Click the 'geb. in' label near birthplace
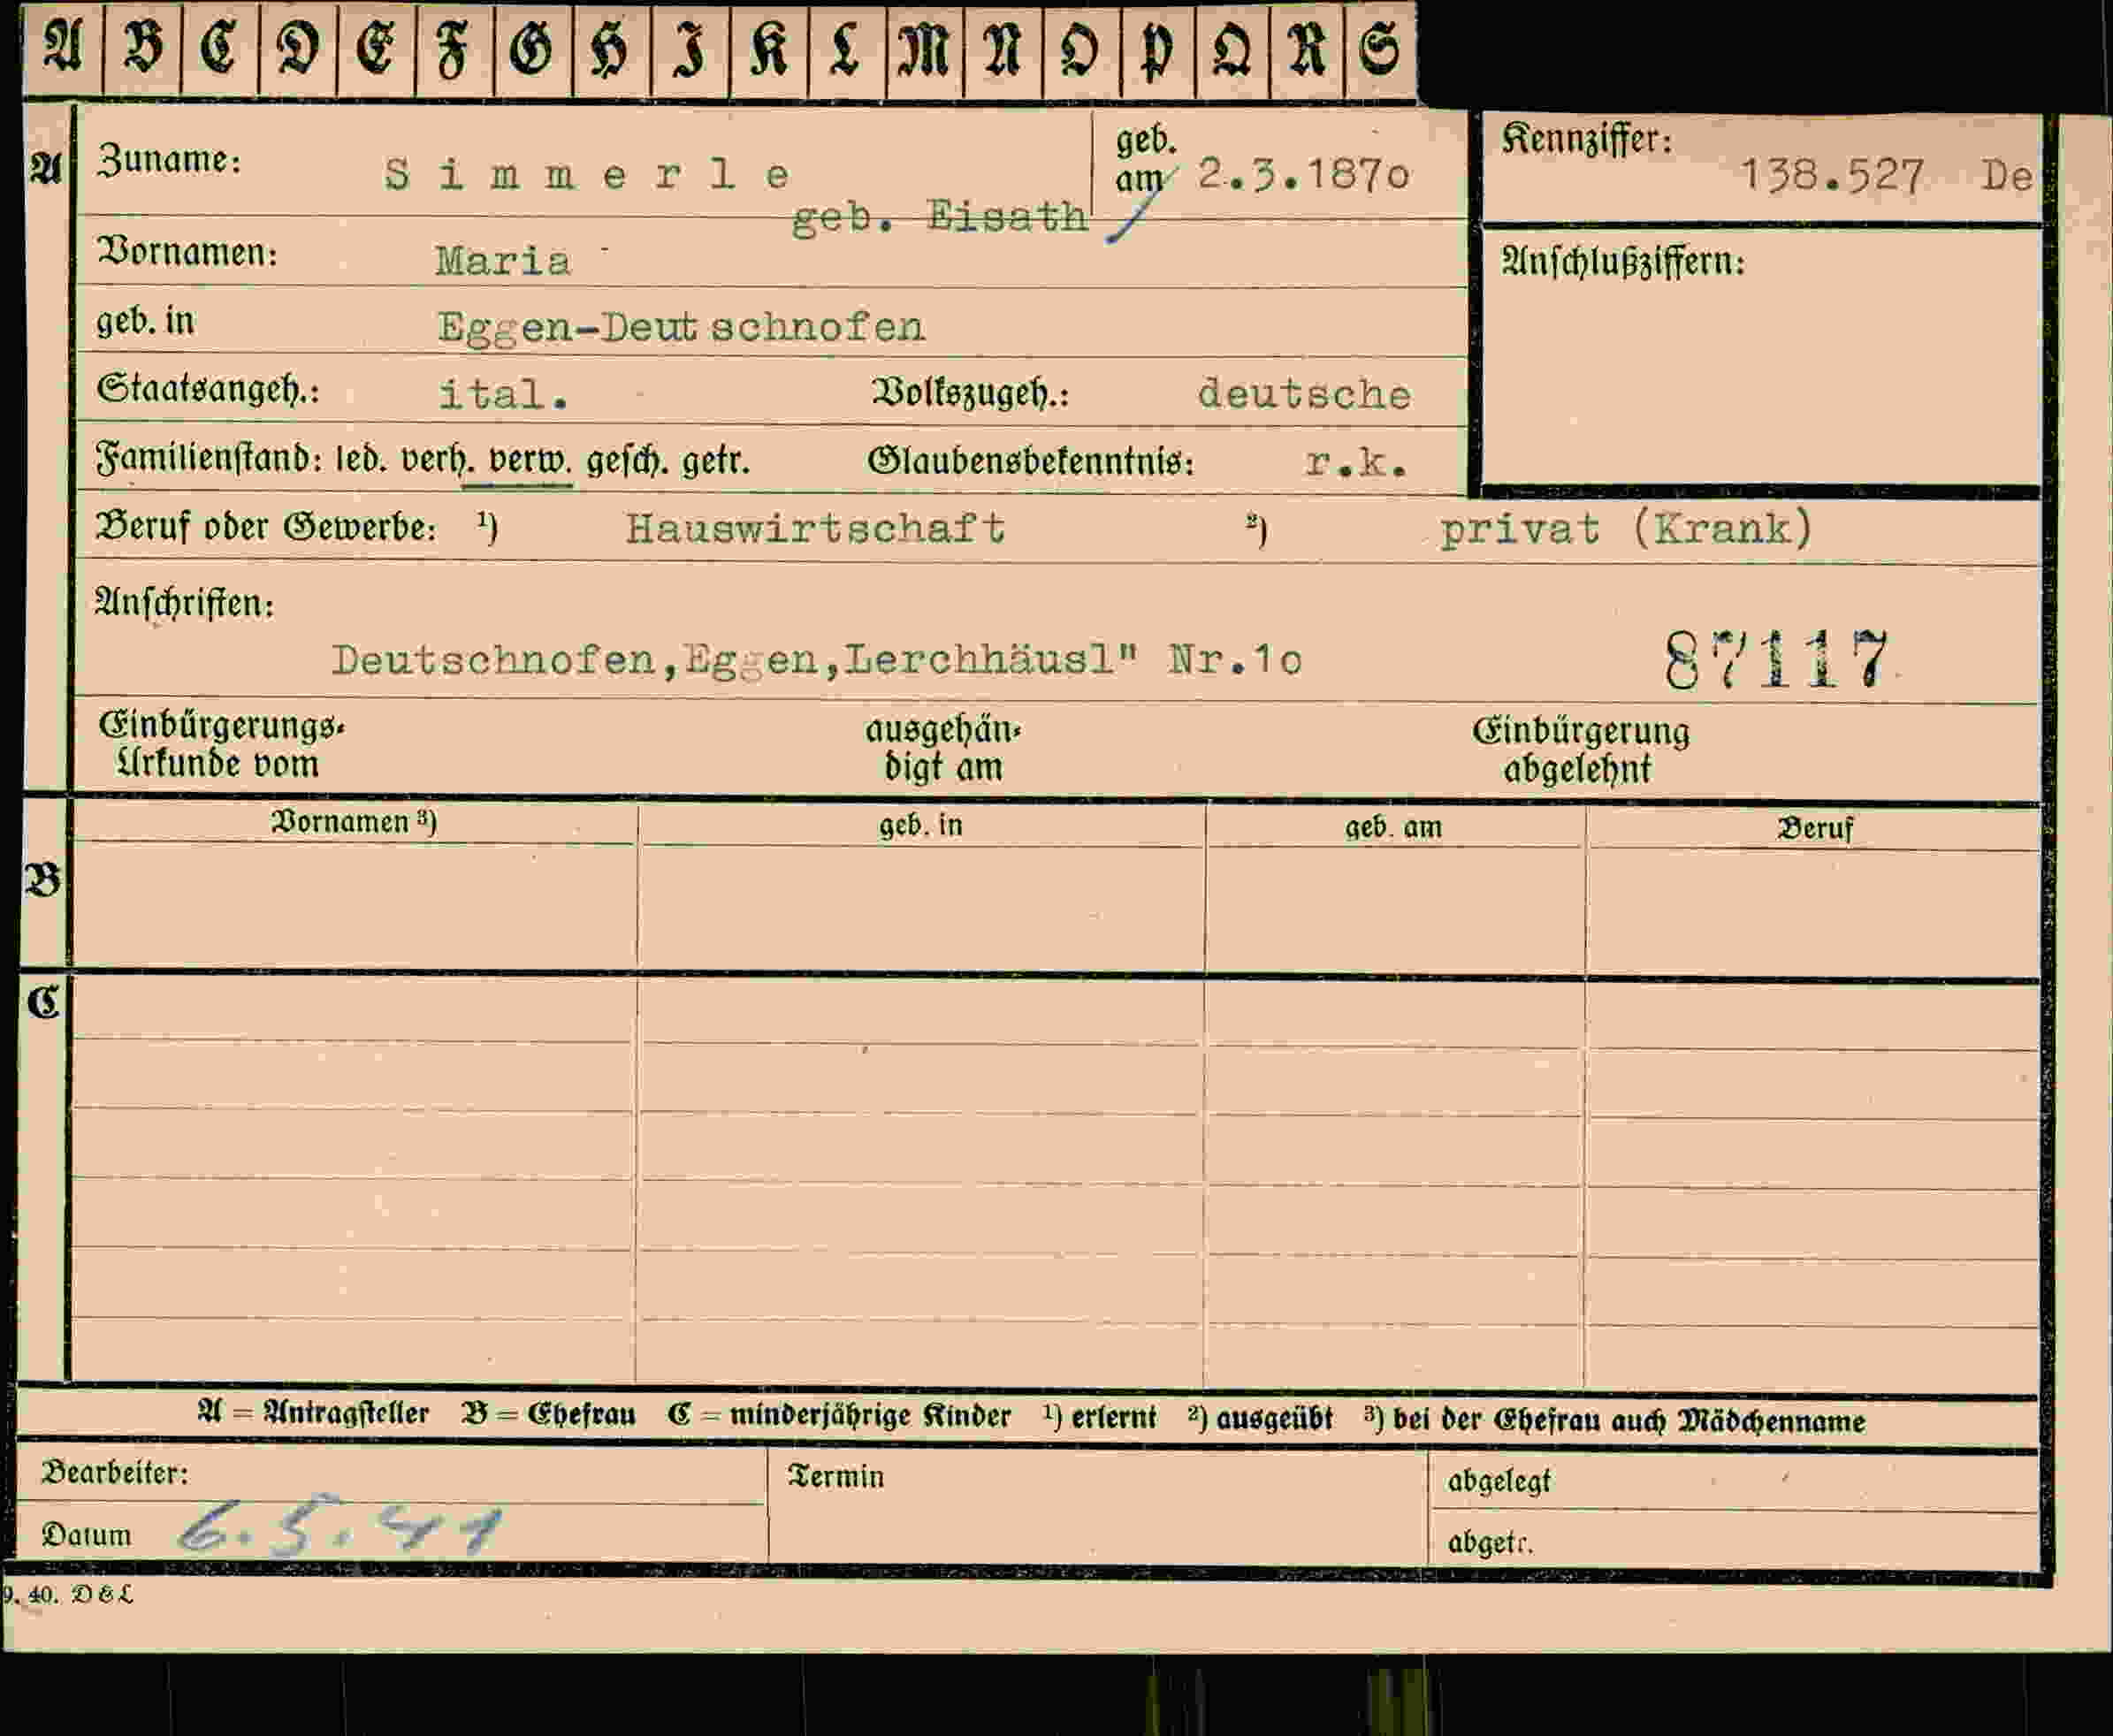Image resolution: width=2113 pixels, height=1736 pixels. click(x=145, y=321)
